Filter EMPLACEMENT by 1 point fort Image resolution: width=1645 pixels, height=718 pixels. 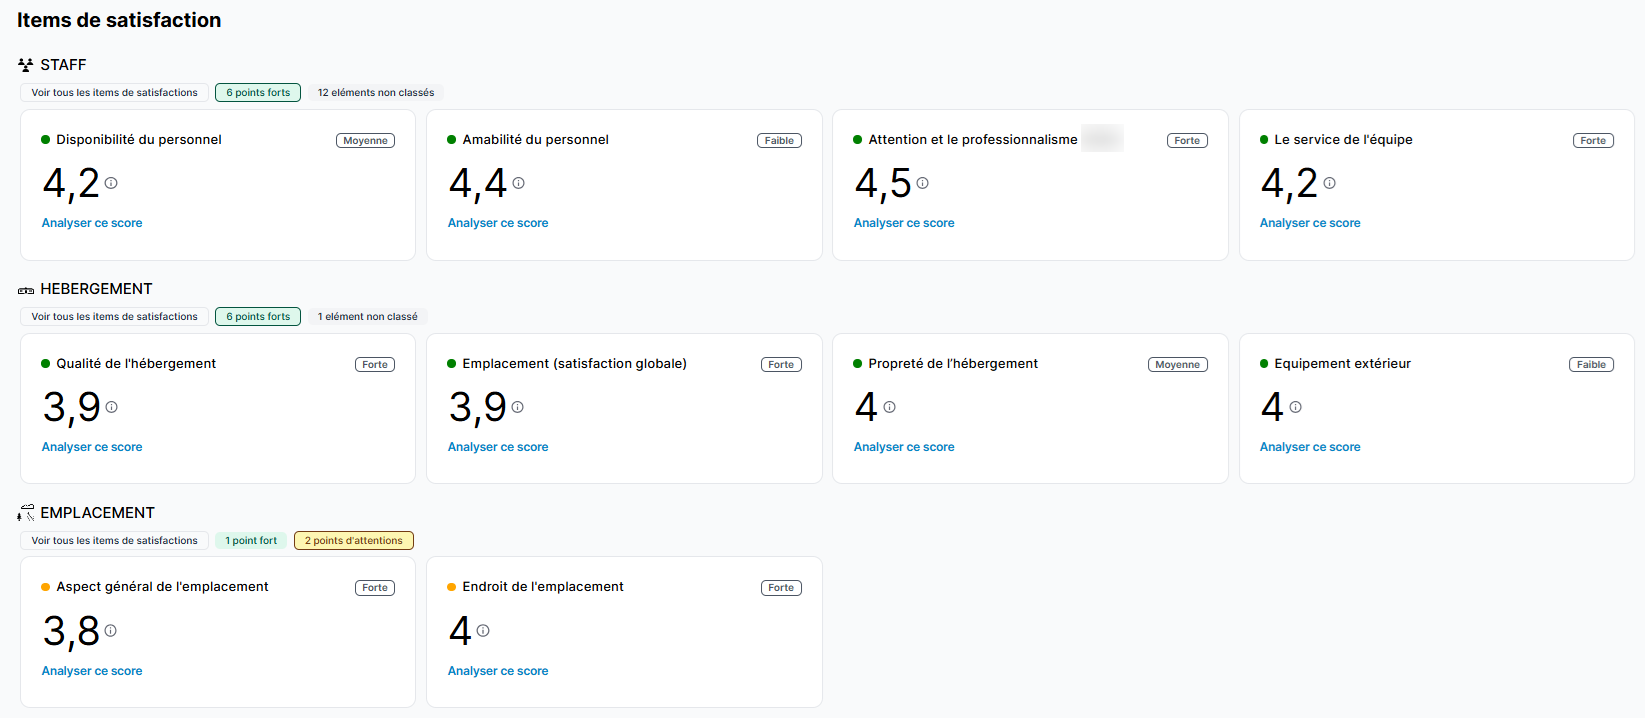251,541
